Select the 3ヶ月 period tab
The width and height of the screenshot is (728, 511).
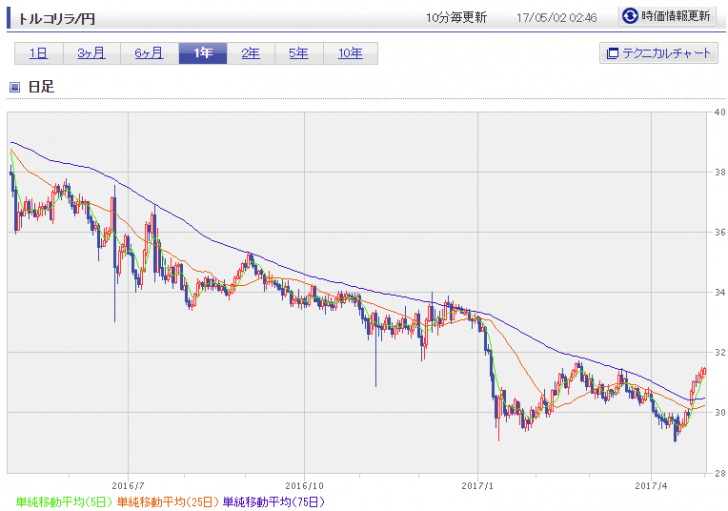[x=91, y=54]
